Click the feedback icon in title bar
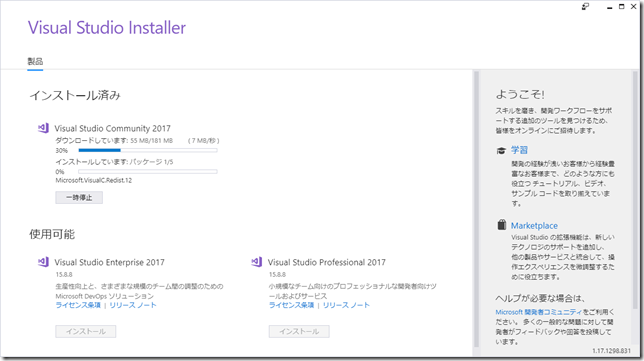This screenshot has width=644, height=361. [x=585, y=7]
